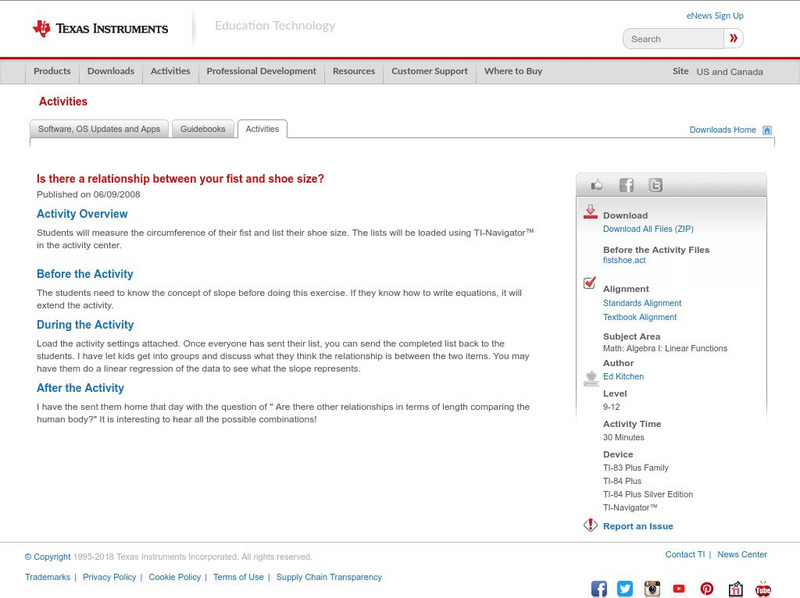800x598 pixels.
Task: Share the activity on Facebook
Action: click(626, 184)
